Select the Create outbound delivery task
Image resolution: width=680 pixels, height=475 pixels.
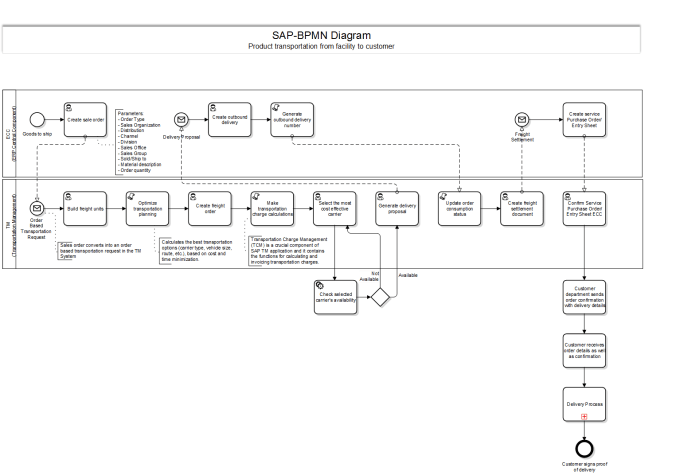pos(230,120)
